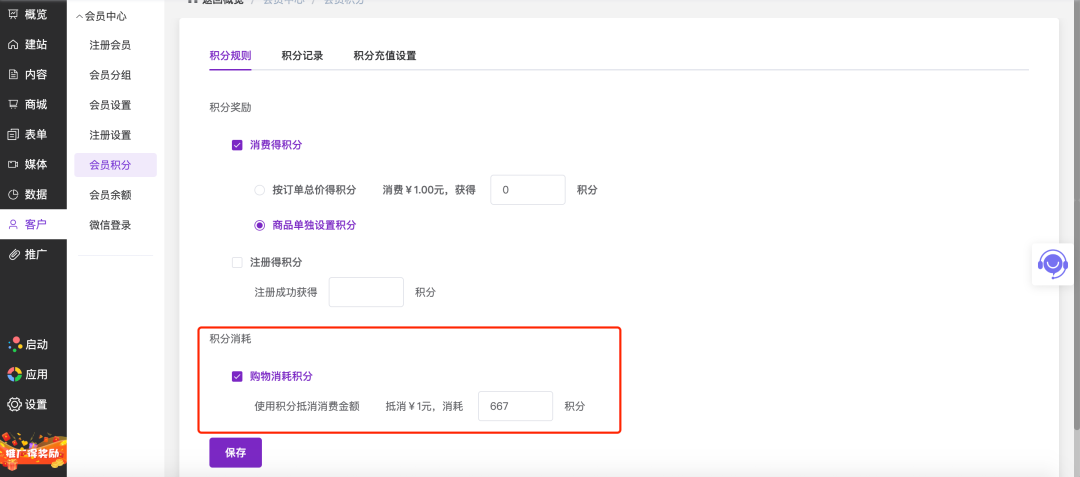Image resolution: width=1080 pixels, height=477 pixels.
Task: Choose the 商品单独设置积分 radio option
Action: [x=260, y=225]
